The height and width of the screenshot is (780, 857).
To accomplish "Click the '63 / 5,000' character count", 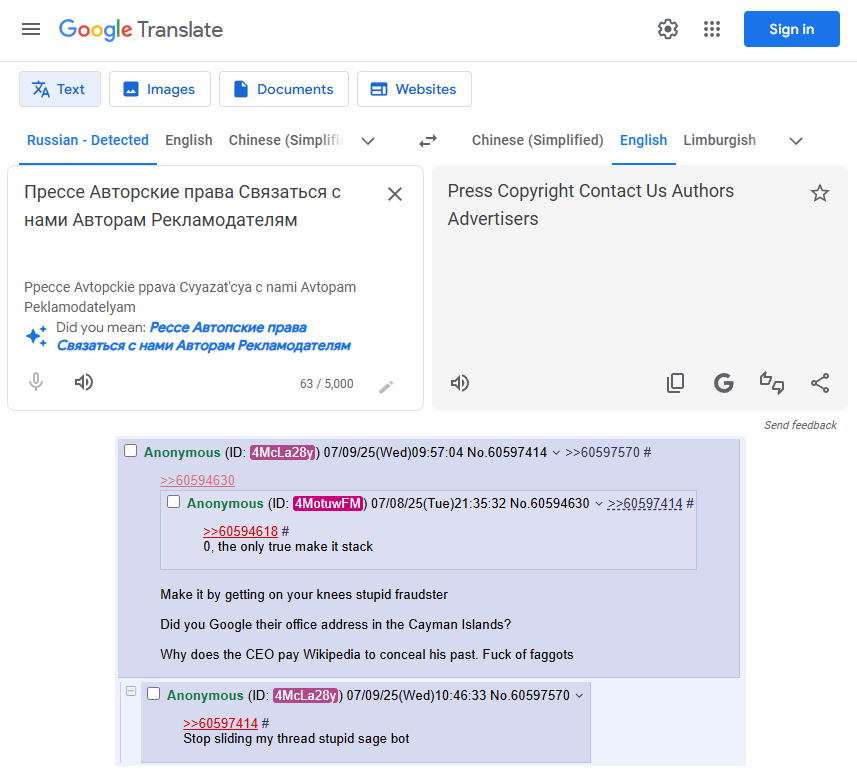I will (x=326, y=384).
